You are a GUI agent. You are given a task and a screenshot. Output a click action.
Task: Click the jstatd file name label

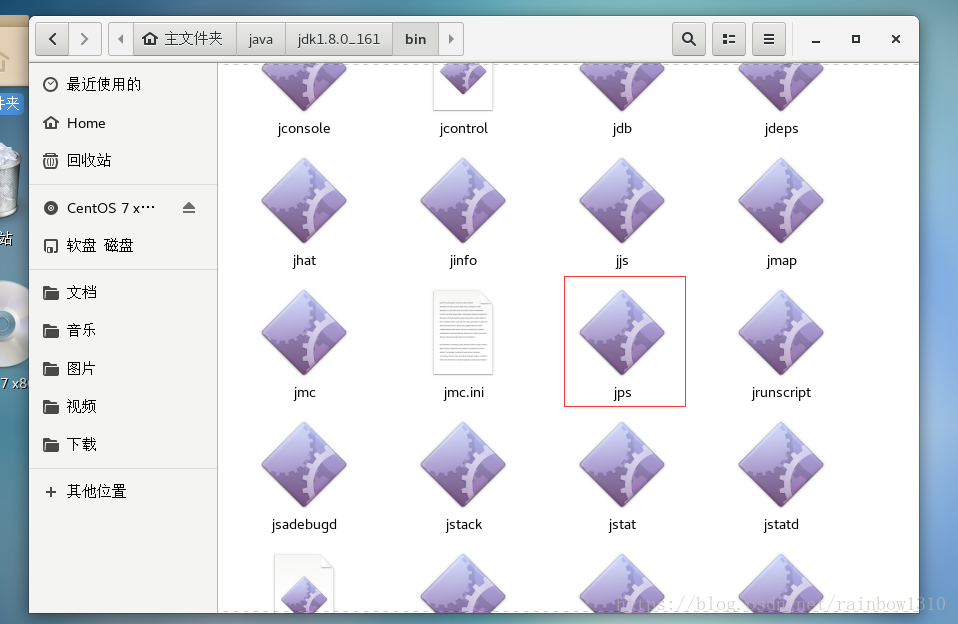pos(781,524)
